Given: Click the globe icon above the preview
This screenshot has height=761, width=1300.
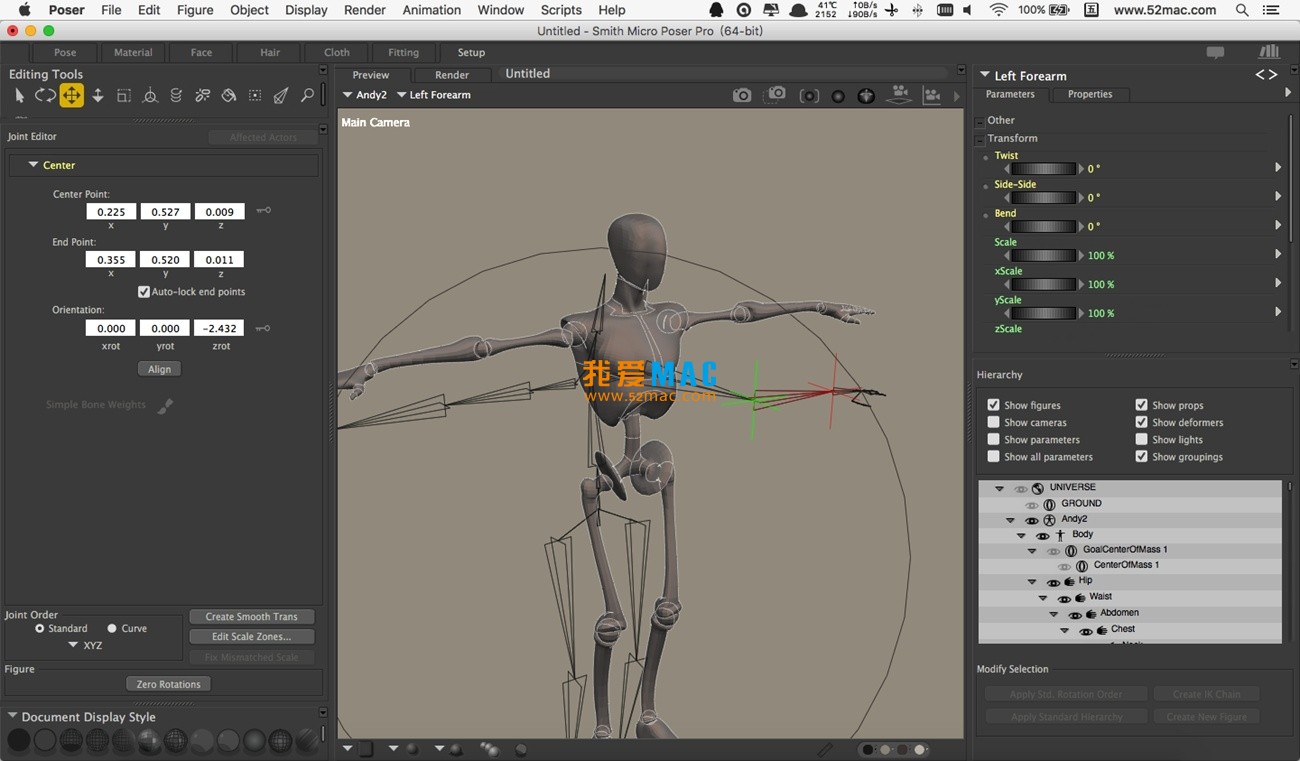Looking at the screenshot, I should click(866, 96).
